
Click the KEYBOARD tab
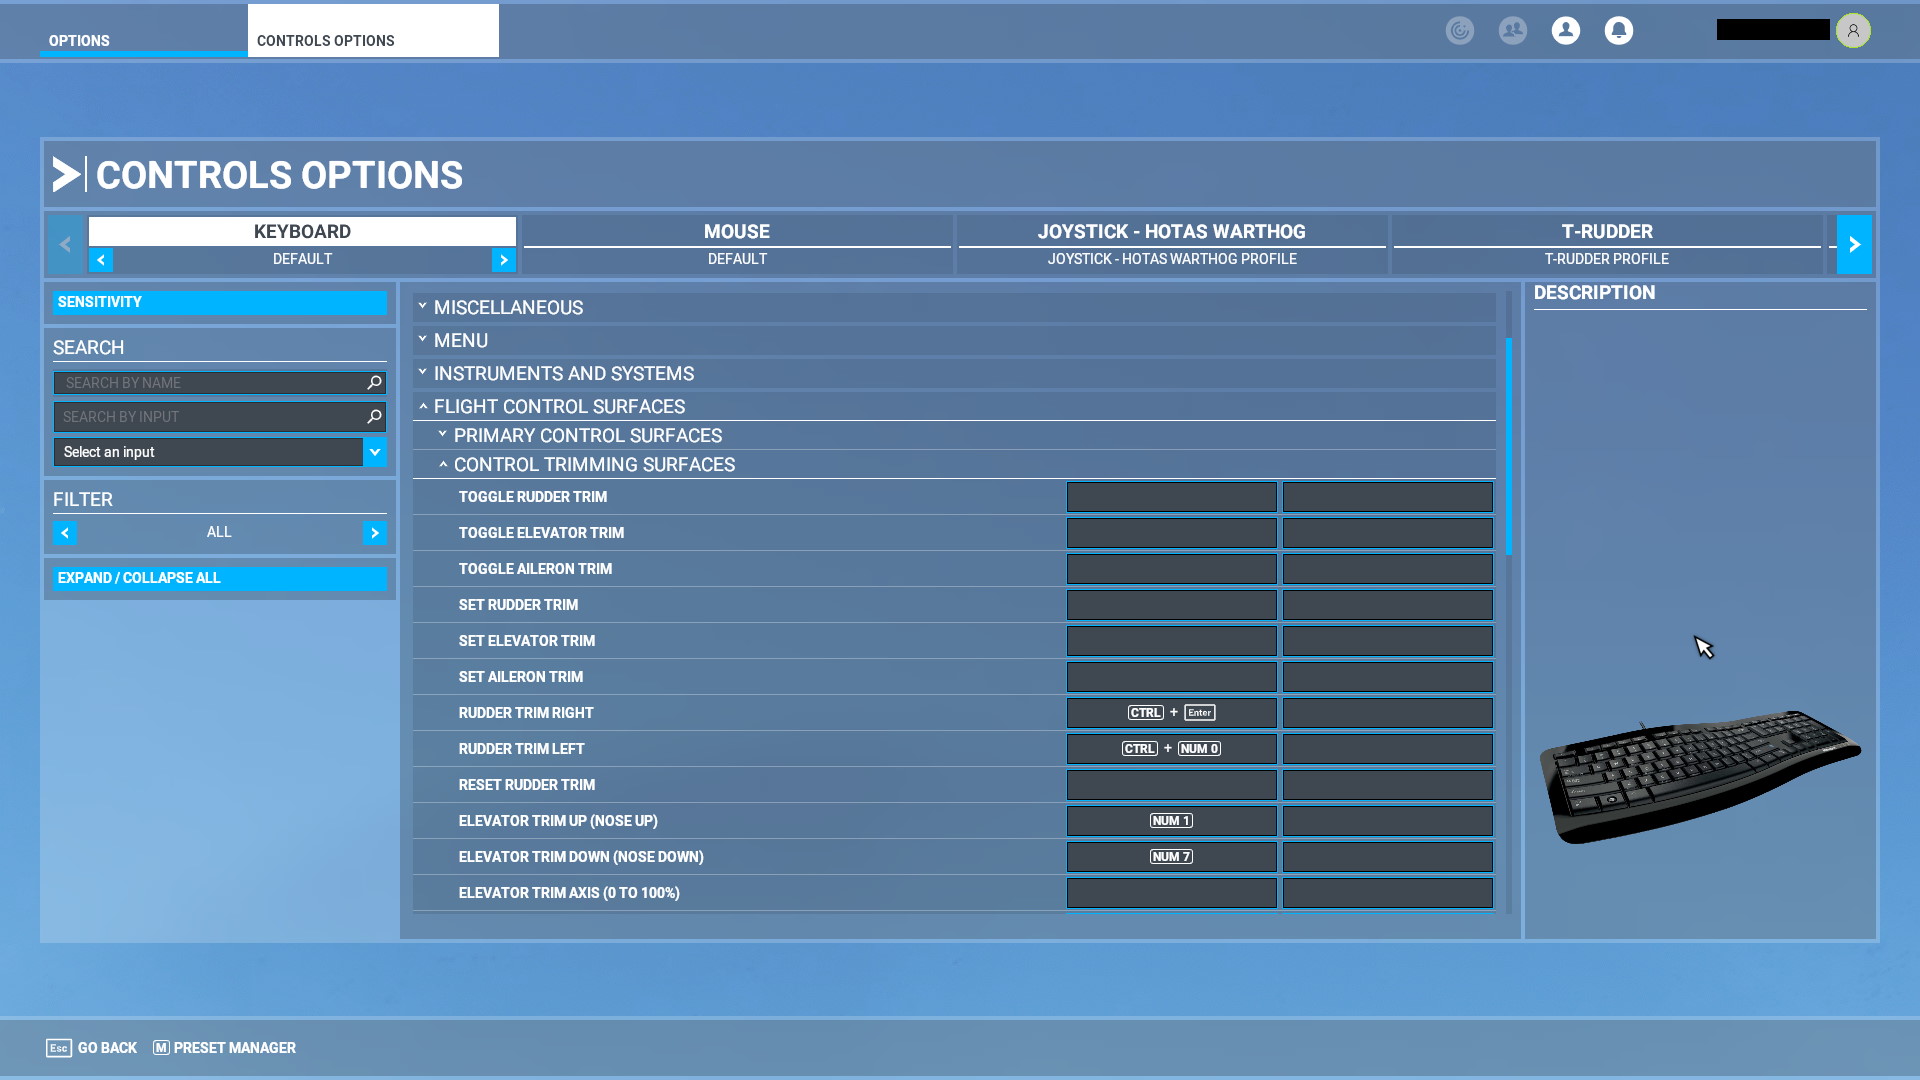[301, 231]
